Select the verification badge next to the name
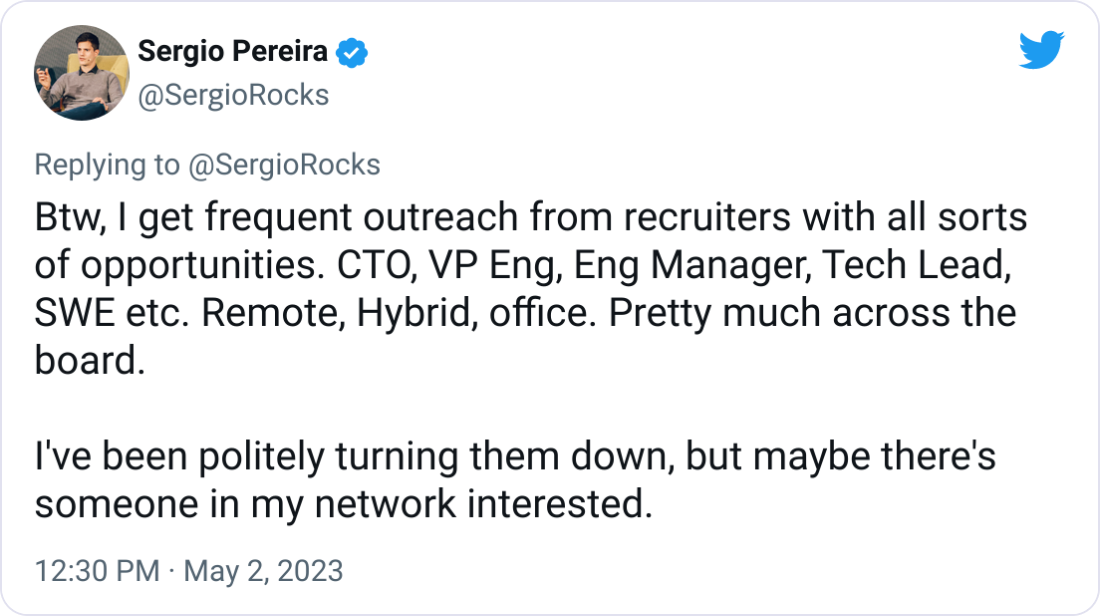The height and width of the screenshot is (616, 1100). (x=352, y=52)
